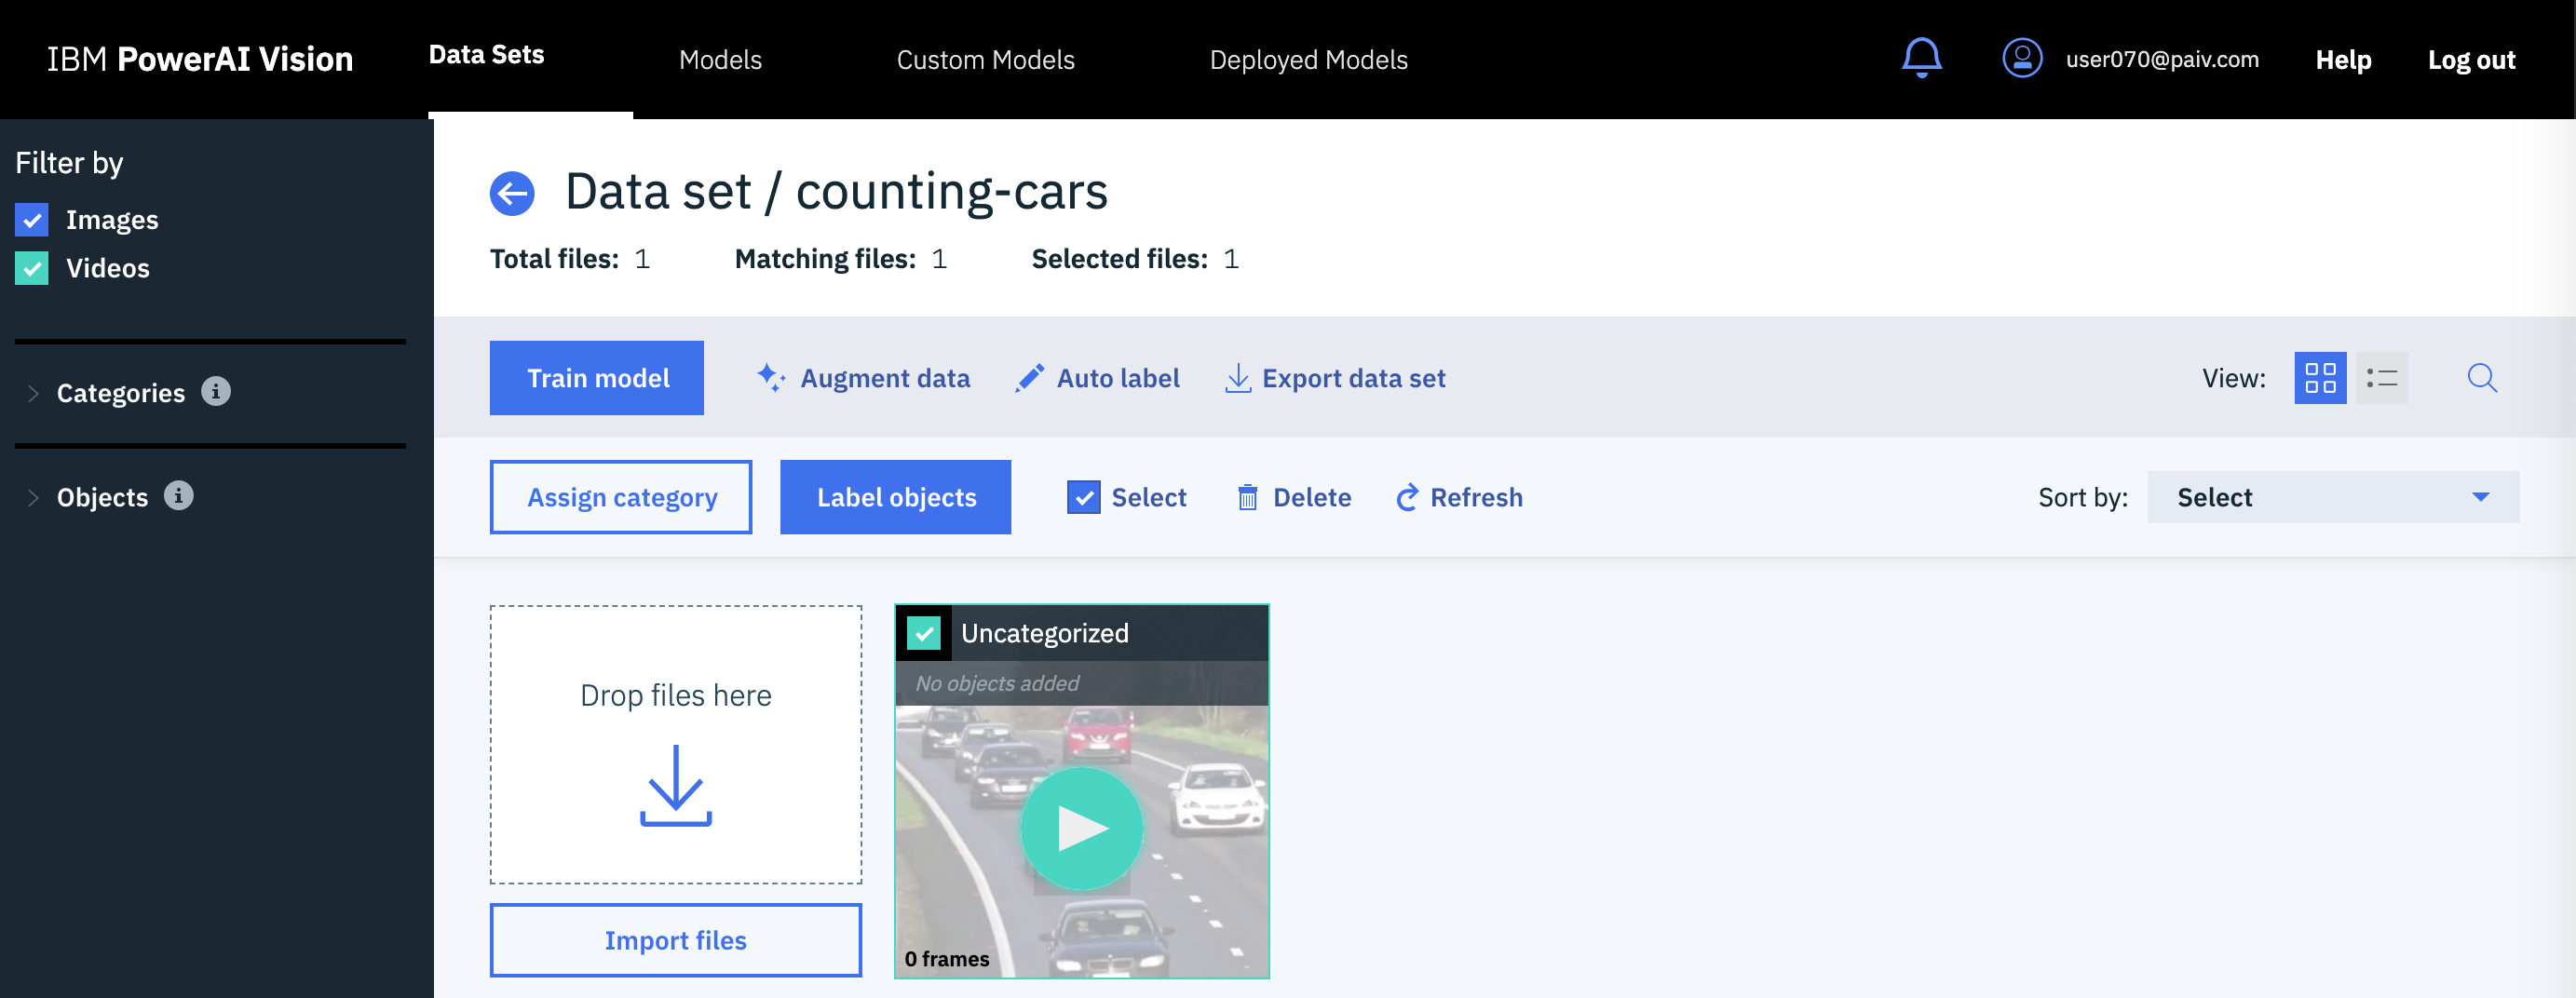2576x998 pixels.
Task: Click the Label objects button
Action: [895, 497]
